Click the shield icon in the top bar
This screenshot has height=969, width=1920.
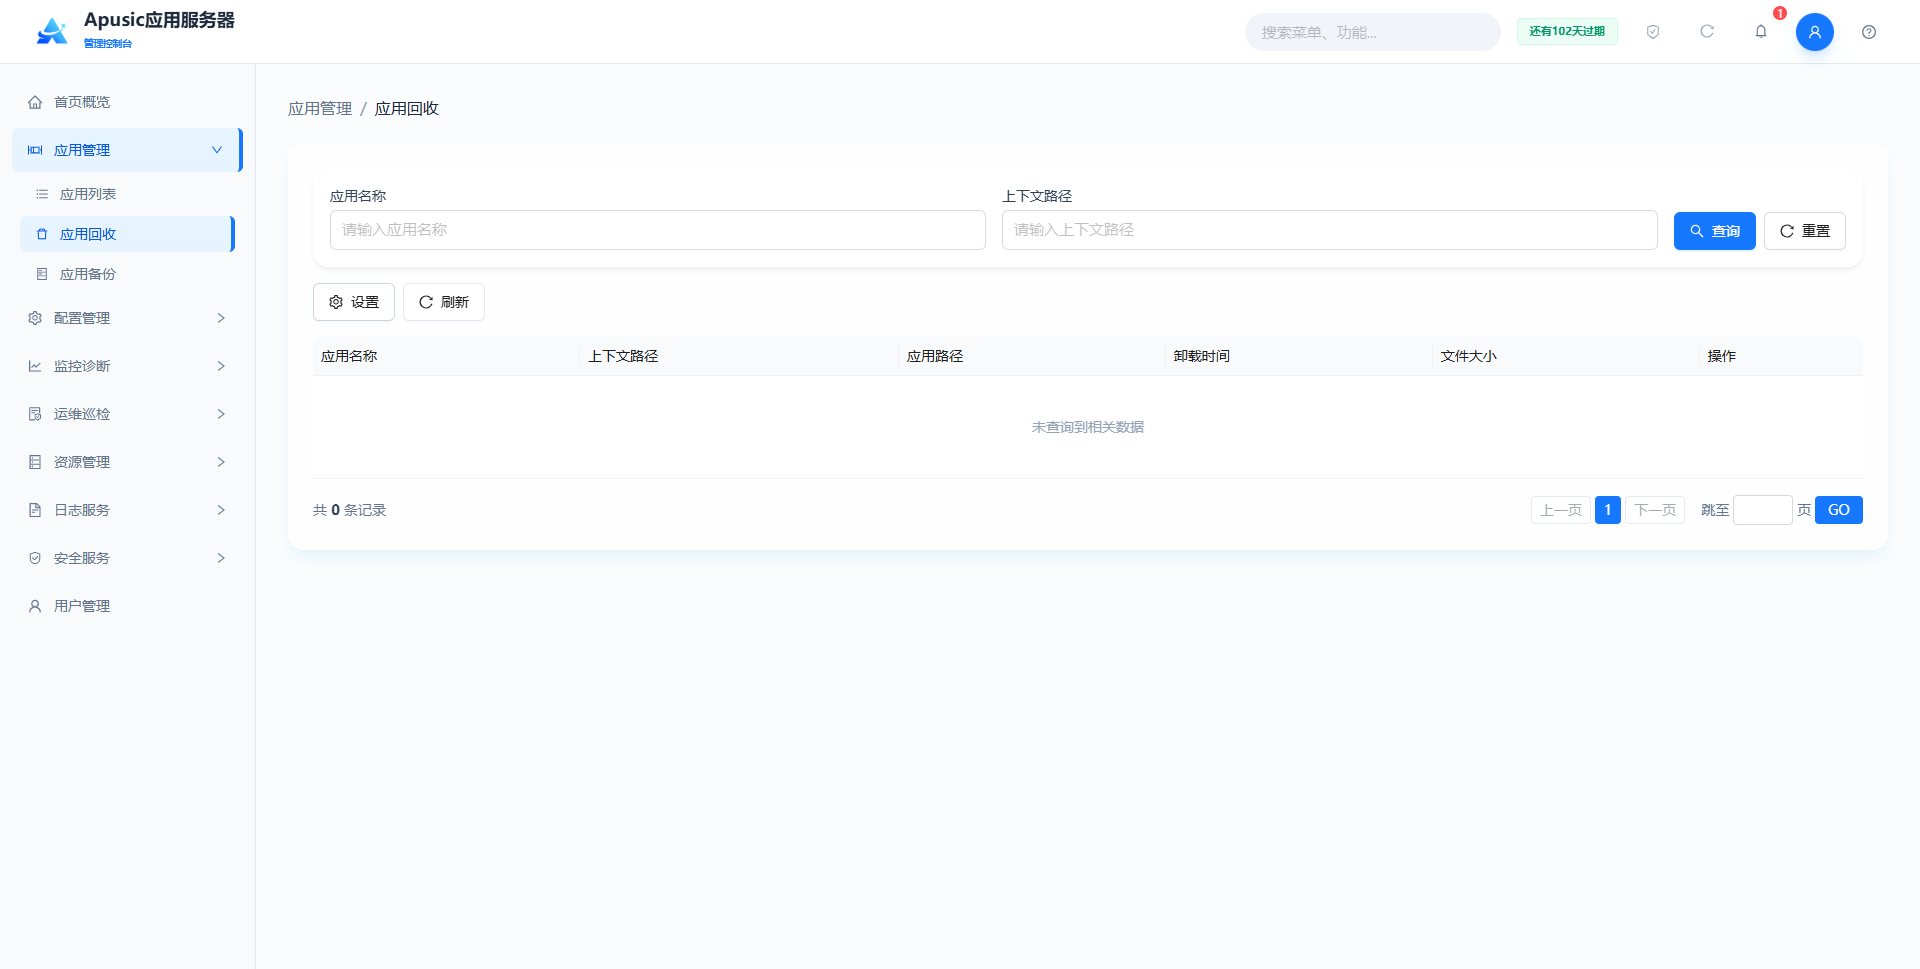1653,32
